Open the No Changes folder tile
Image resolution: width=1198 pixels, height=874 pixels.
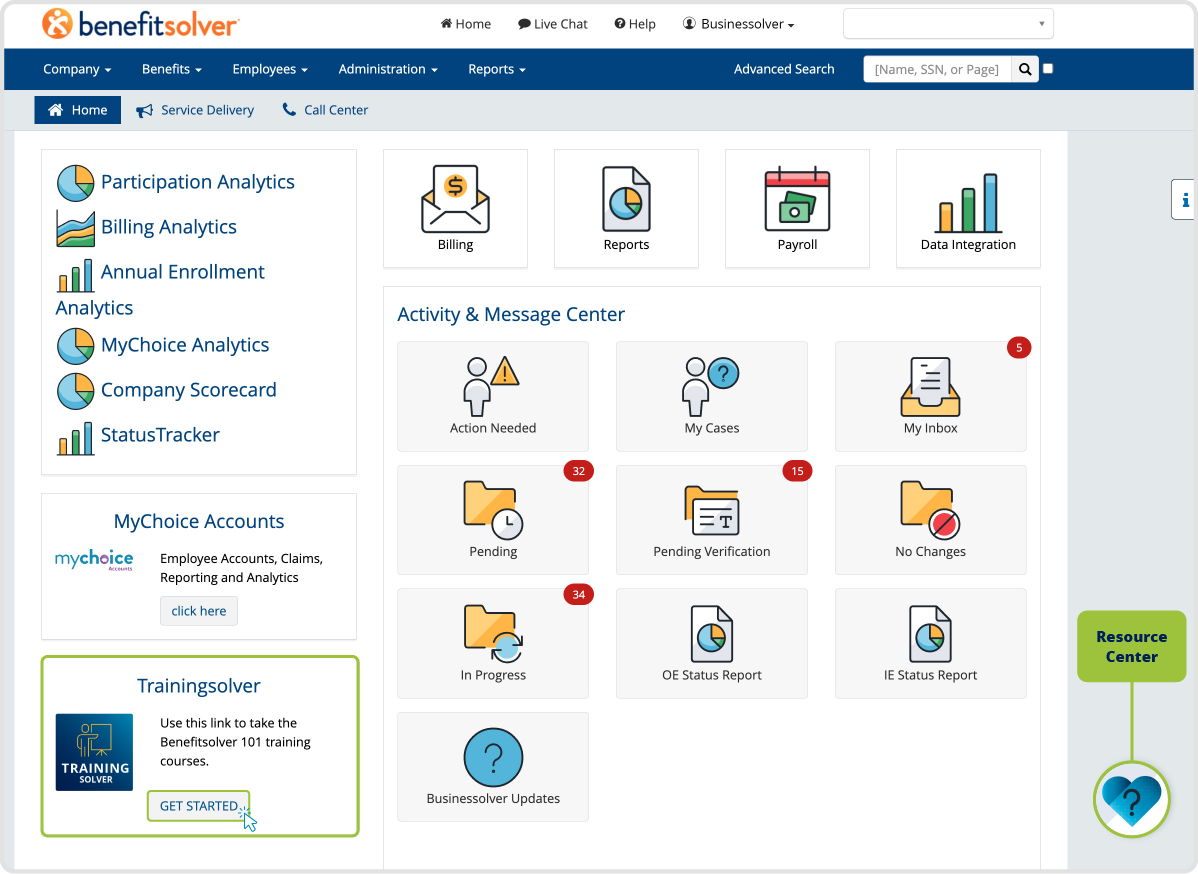(931, 520)
